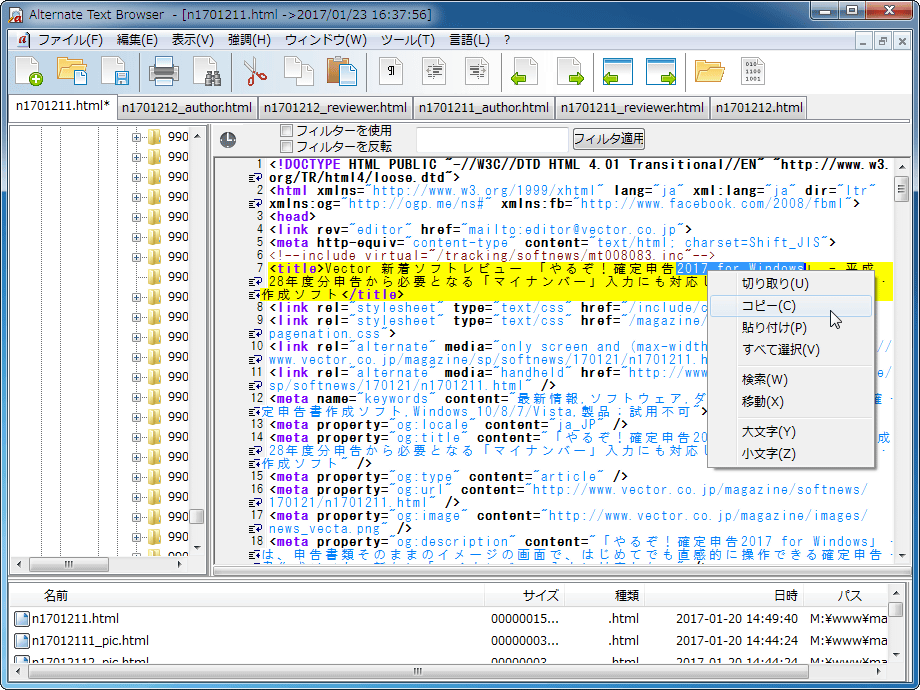
Task: Open the ツール(T) menu
Action: coord(408,40)
